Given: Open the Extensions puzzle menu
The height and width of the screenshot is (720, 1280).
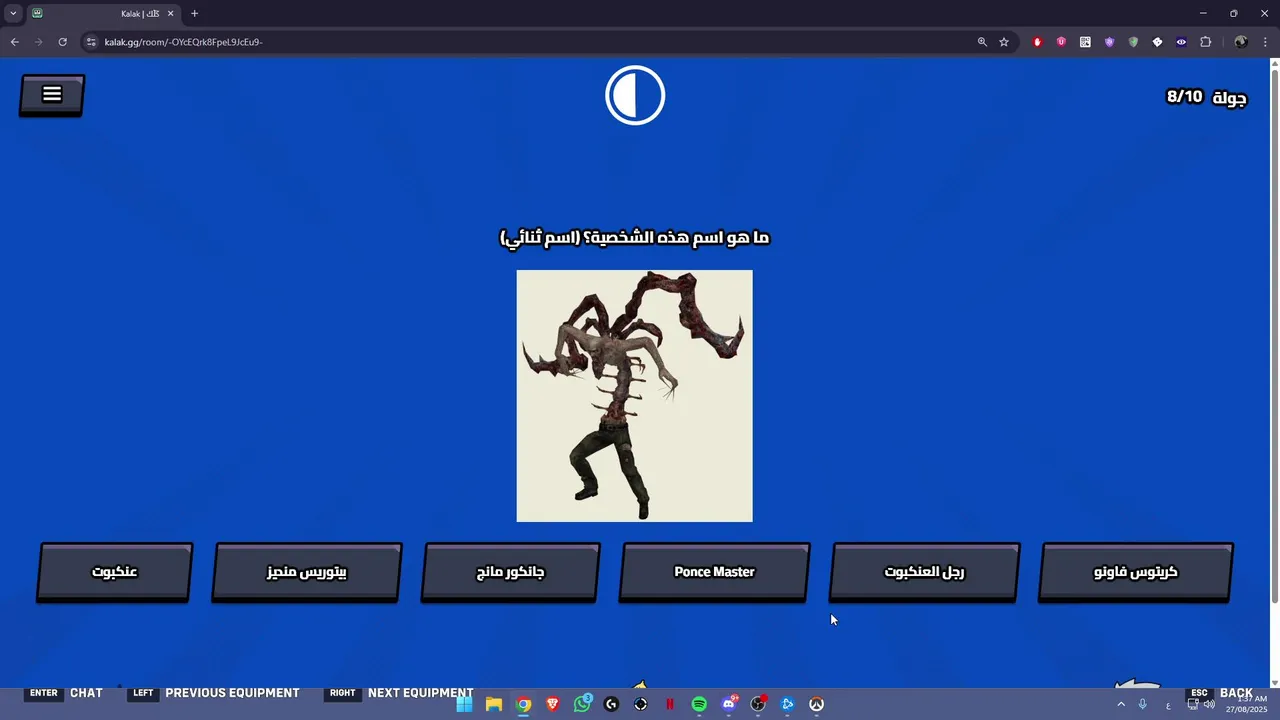Looking at the screenshot, I should 1205,42.
